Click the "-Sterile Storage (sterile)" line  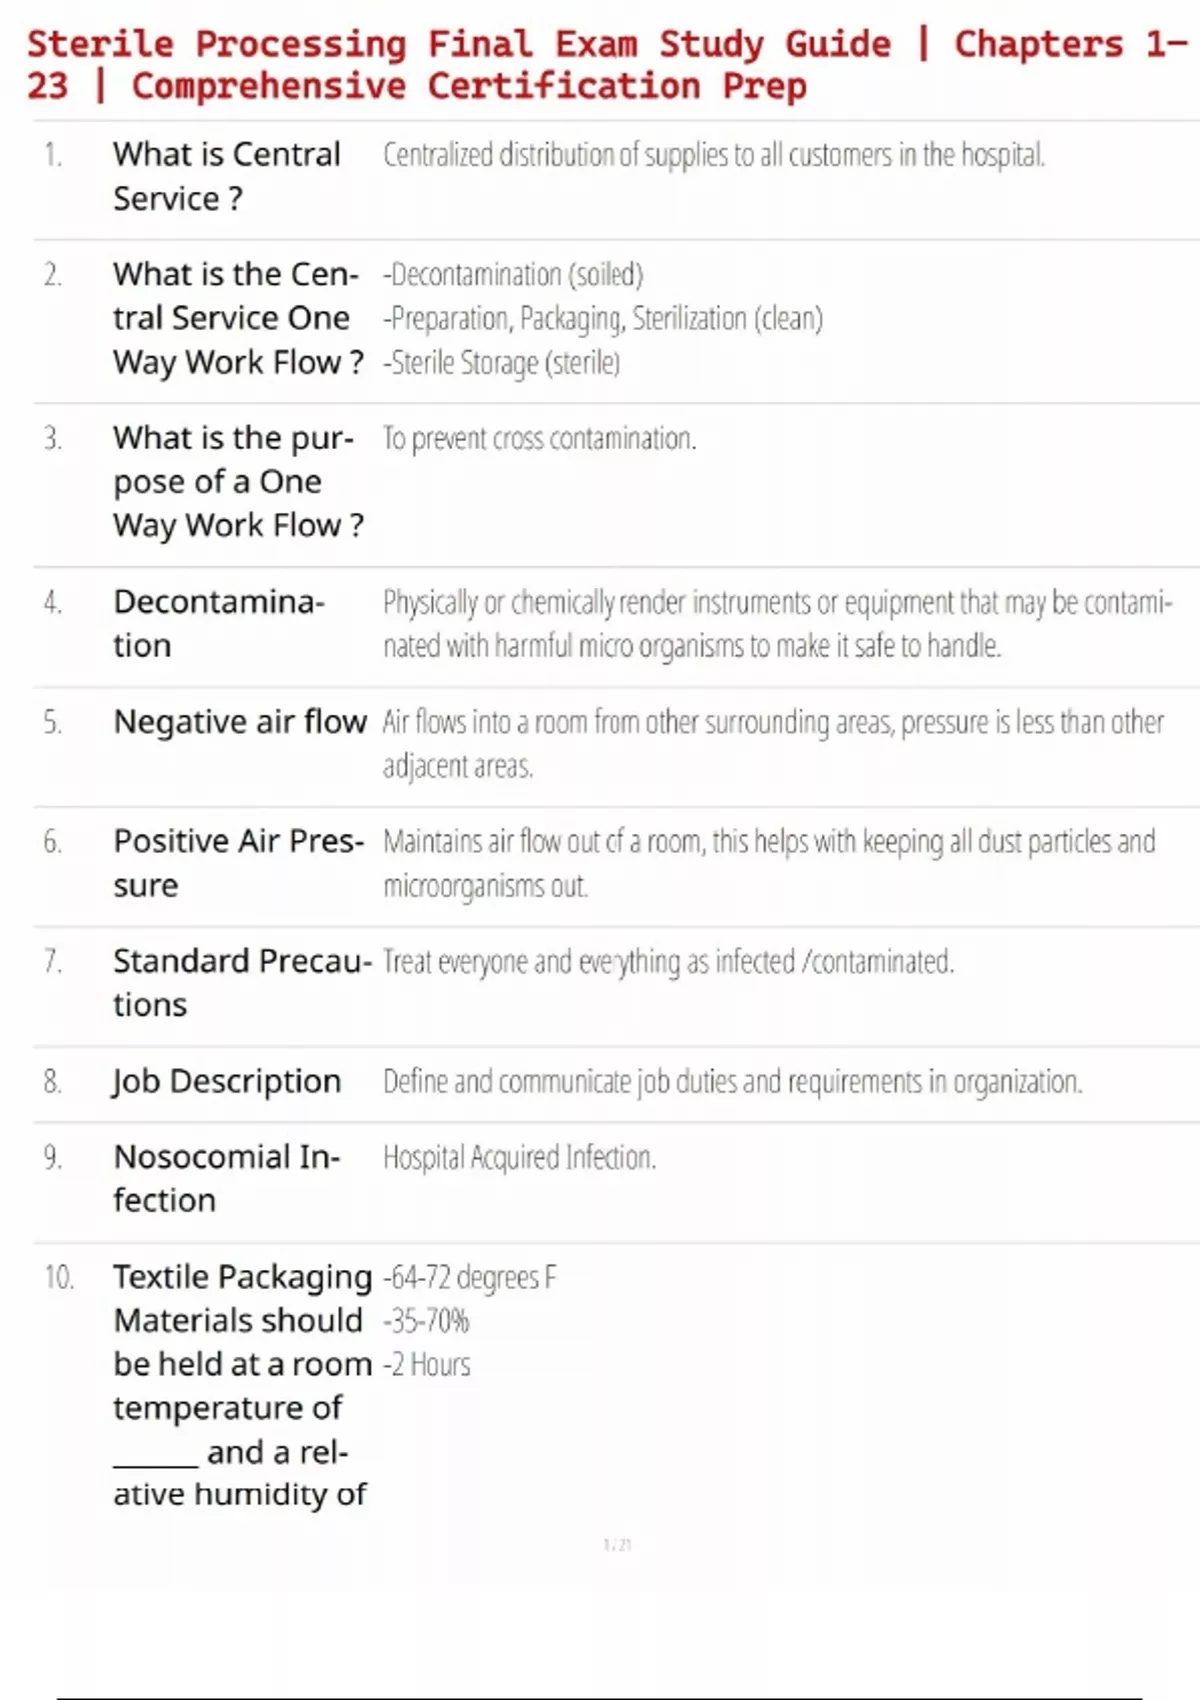pyautogui.click(x=501, y=362)
